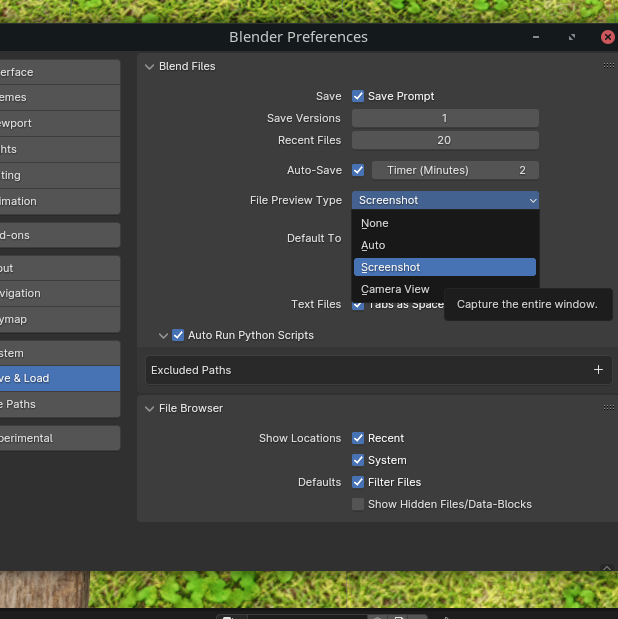618x619 pixels.
Task: Add an excluded path with plus icon
Action: [598, 370]
